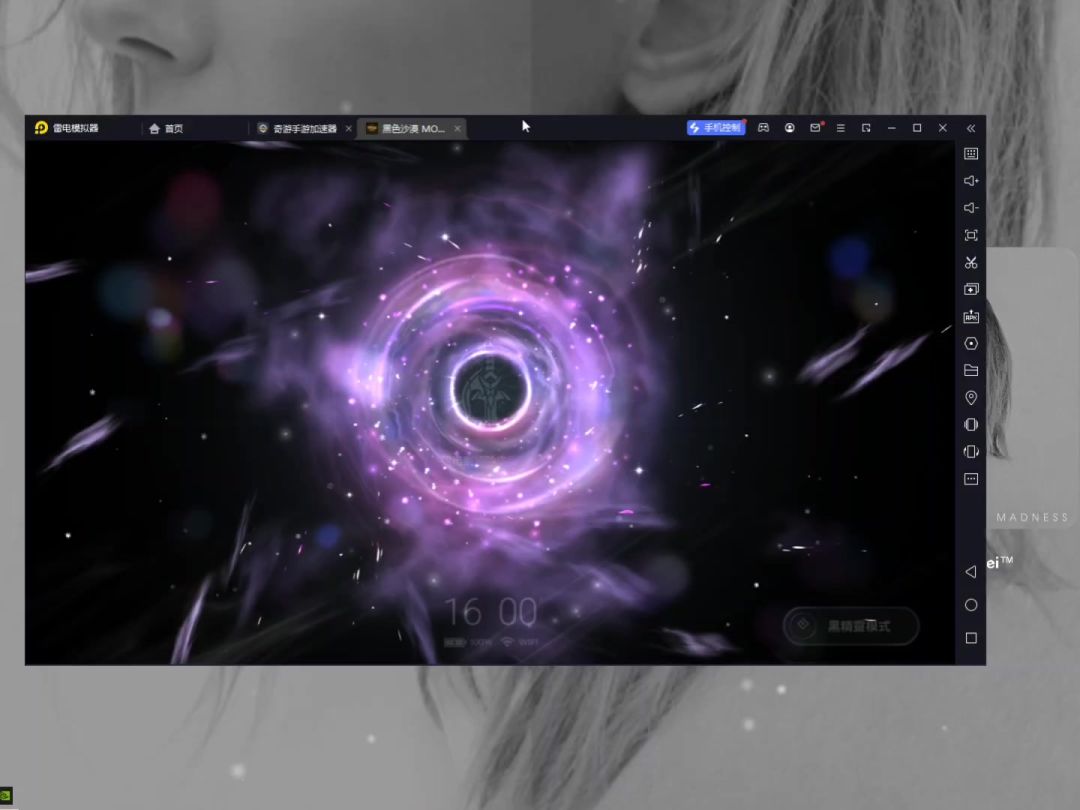Click the blue 手机控制 button
Image resolution: width=1080 pixels, height=810 pixels.
click(x=716, y=128)
